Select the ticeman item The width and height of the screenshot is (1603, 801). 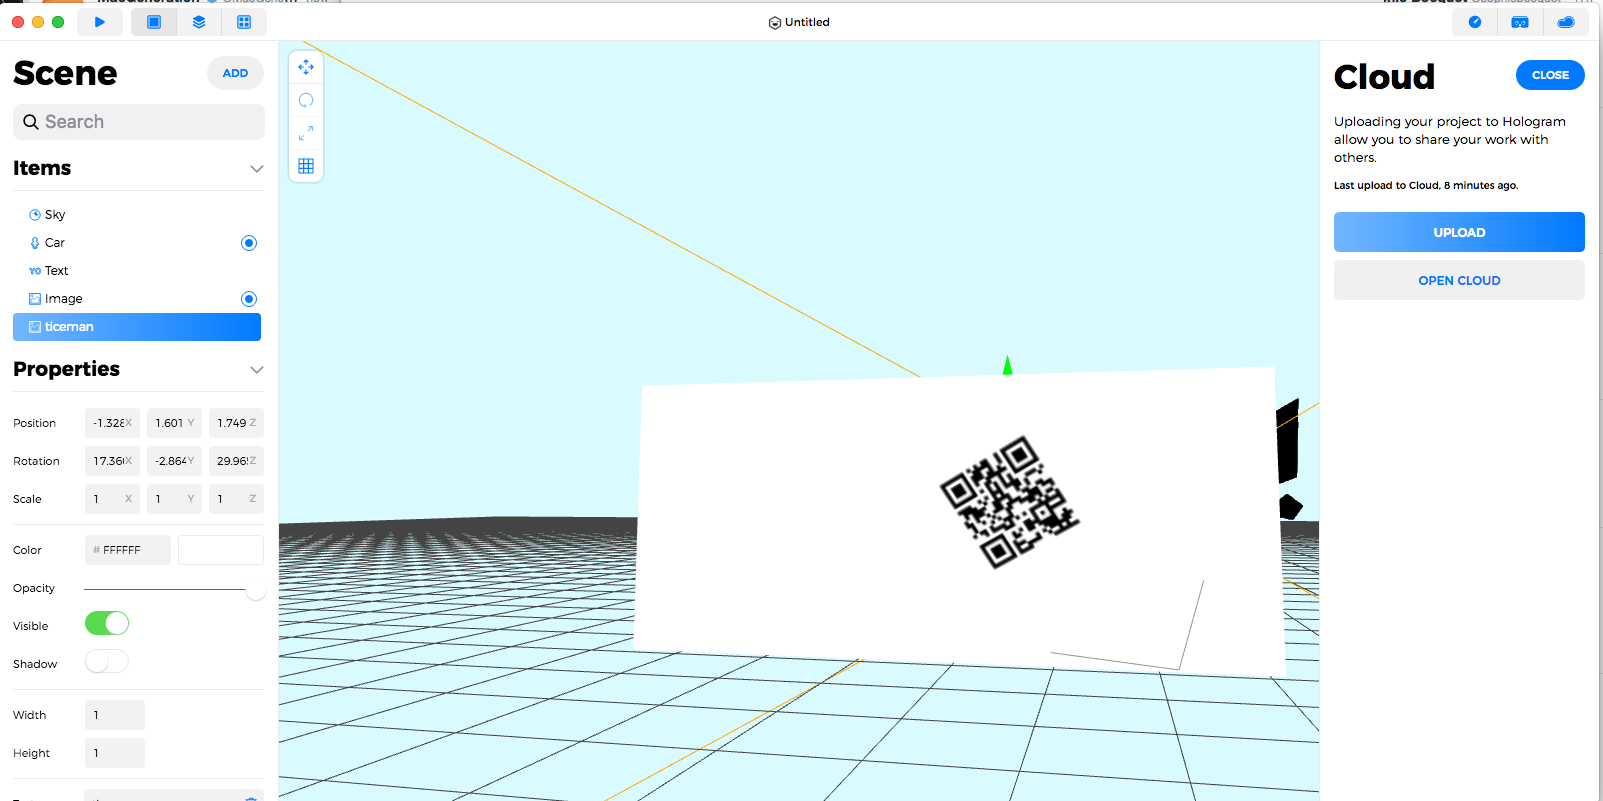pos(137,327)
